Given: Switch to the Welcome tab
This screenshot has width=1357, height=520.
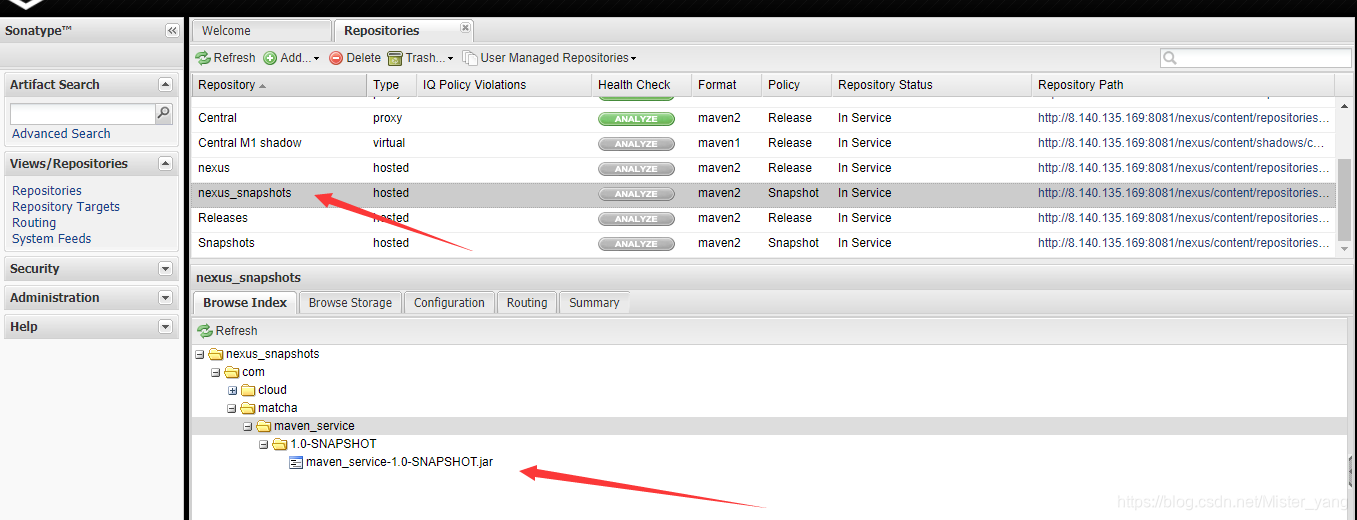Looking at the screenshot, I should 261,31.
